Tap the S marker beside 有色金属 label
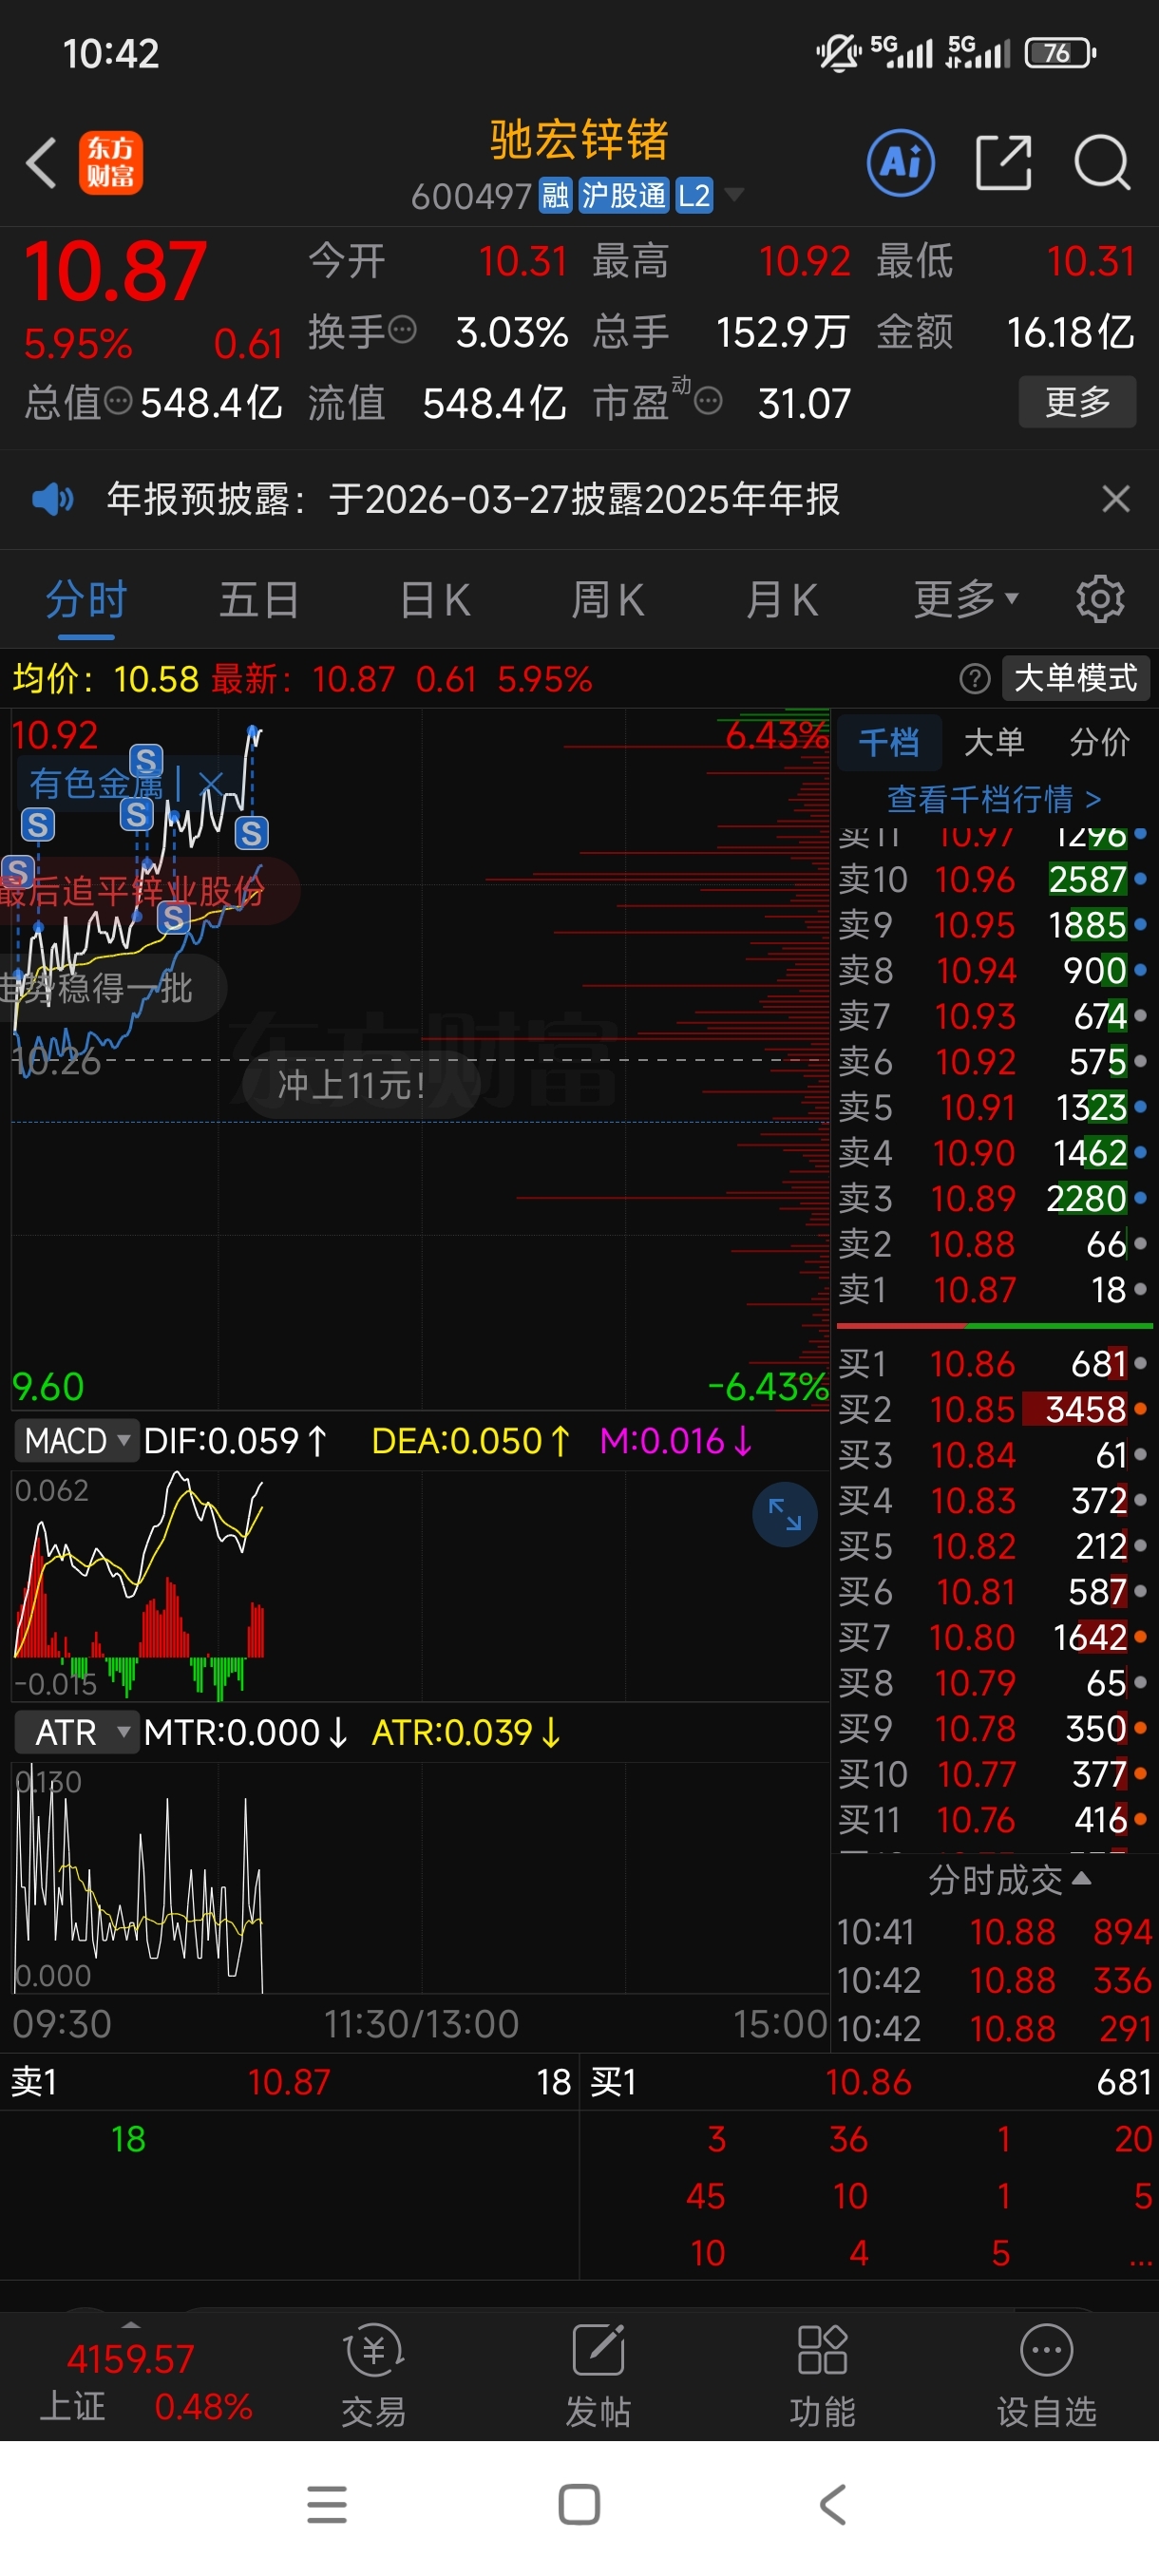 pyautogui.click(x=146, y=761)
